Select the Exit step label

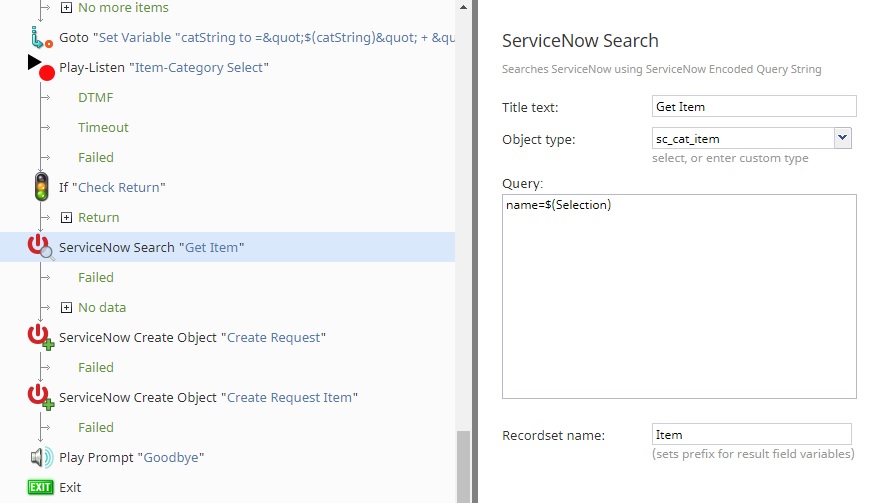[x=70, y=488]
